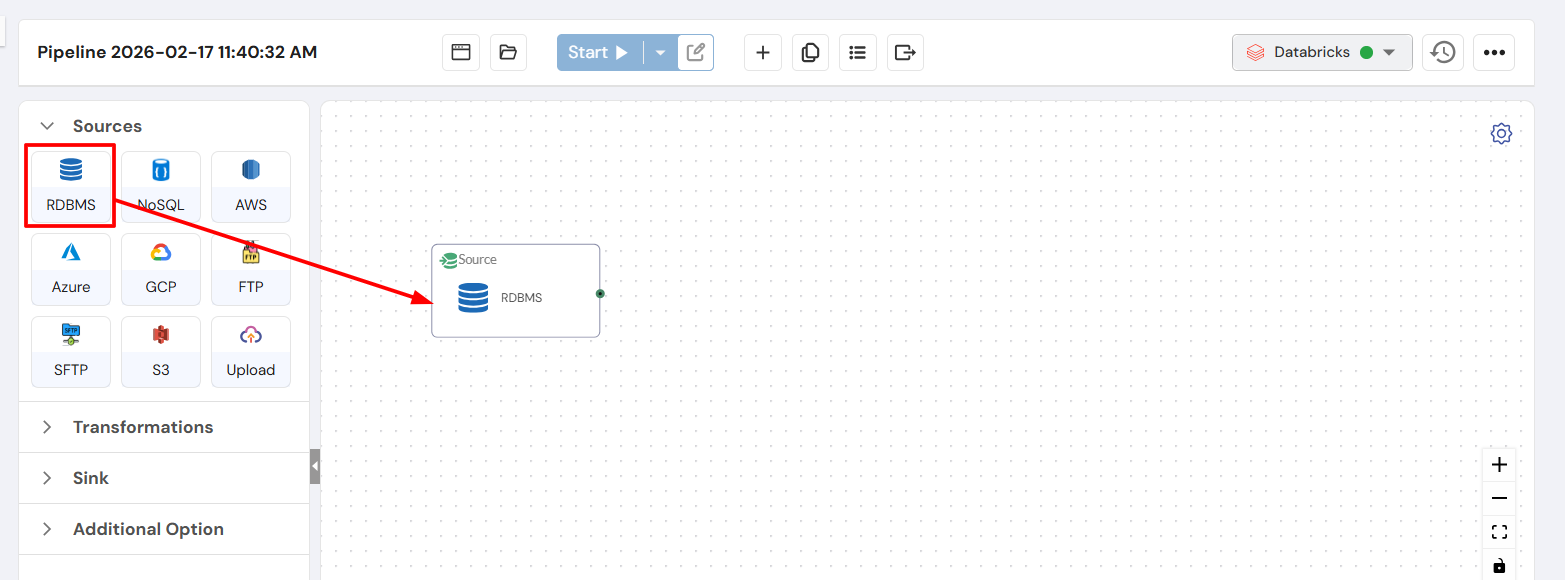Open the pipeline history clock icon

[1442, 53]
